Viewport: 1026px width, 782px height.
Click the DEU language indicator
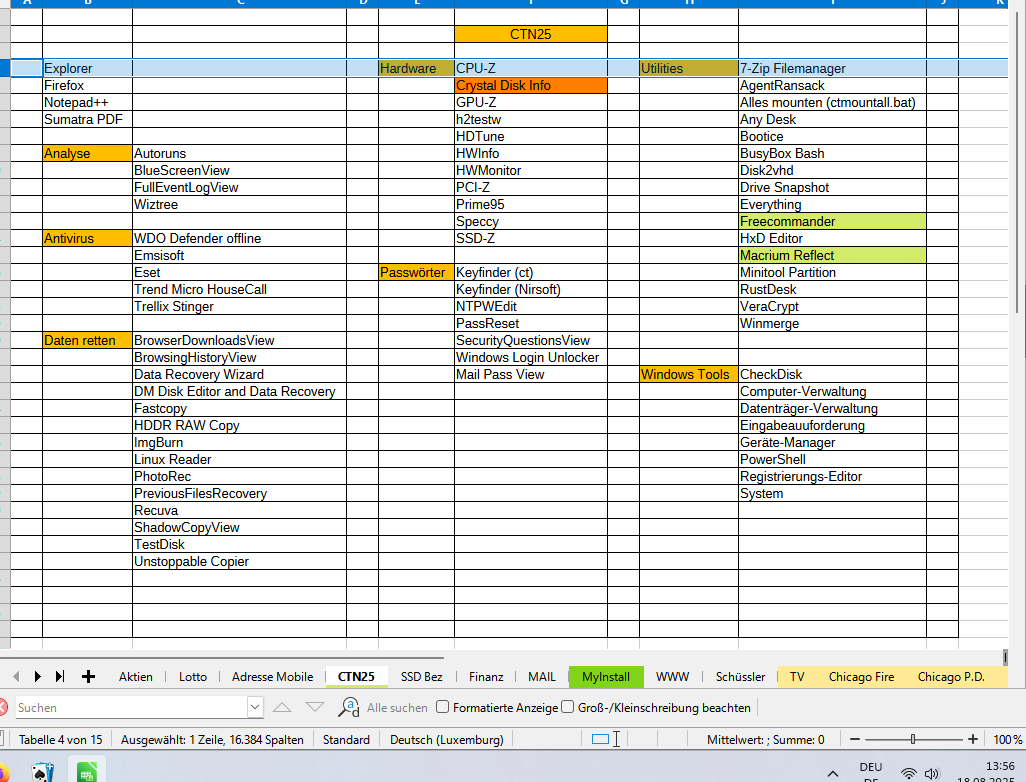tap(870, 767)
